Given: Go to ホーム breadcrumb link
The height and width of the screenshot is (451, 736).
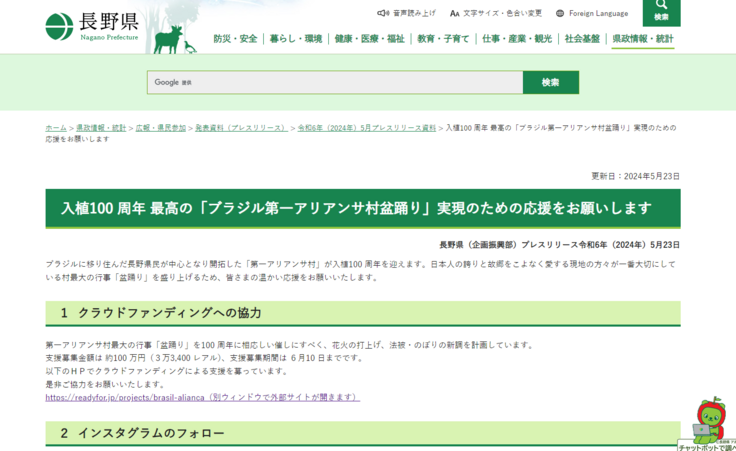Looking at the screenshot, I should [56, 128].
